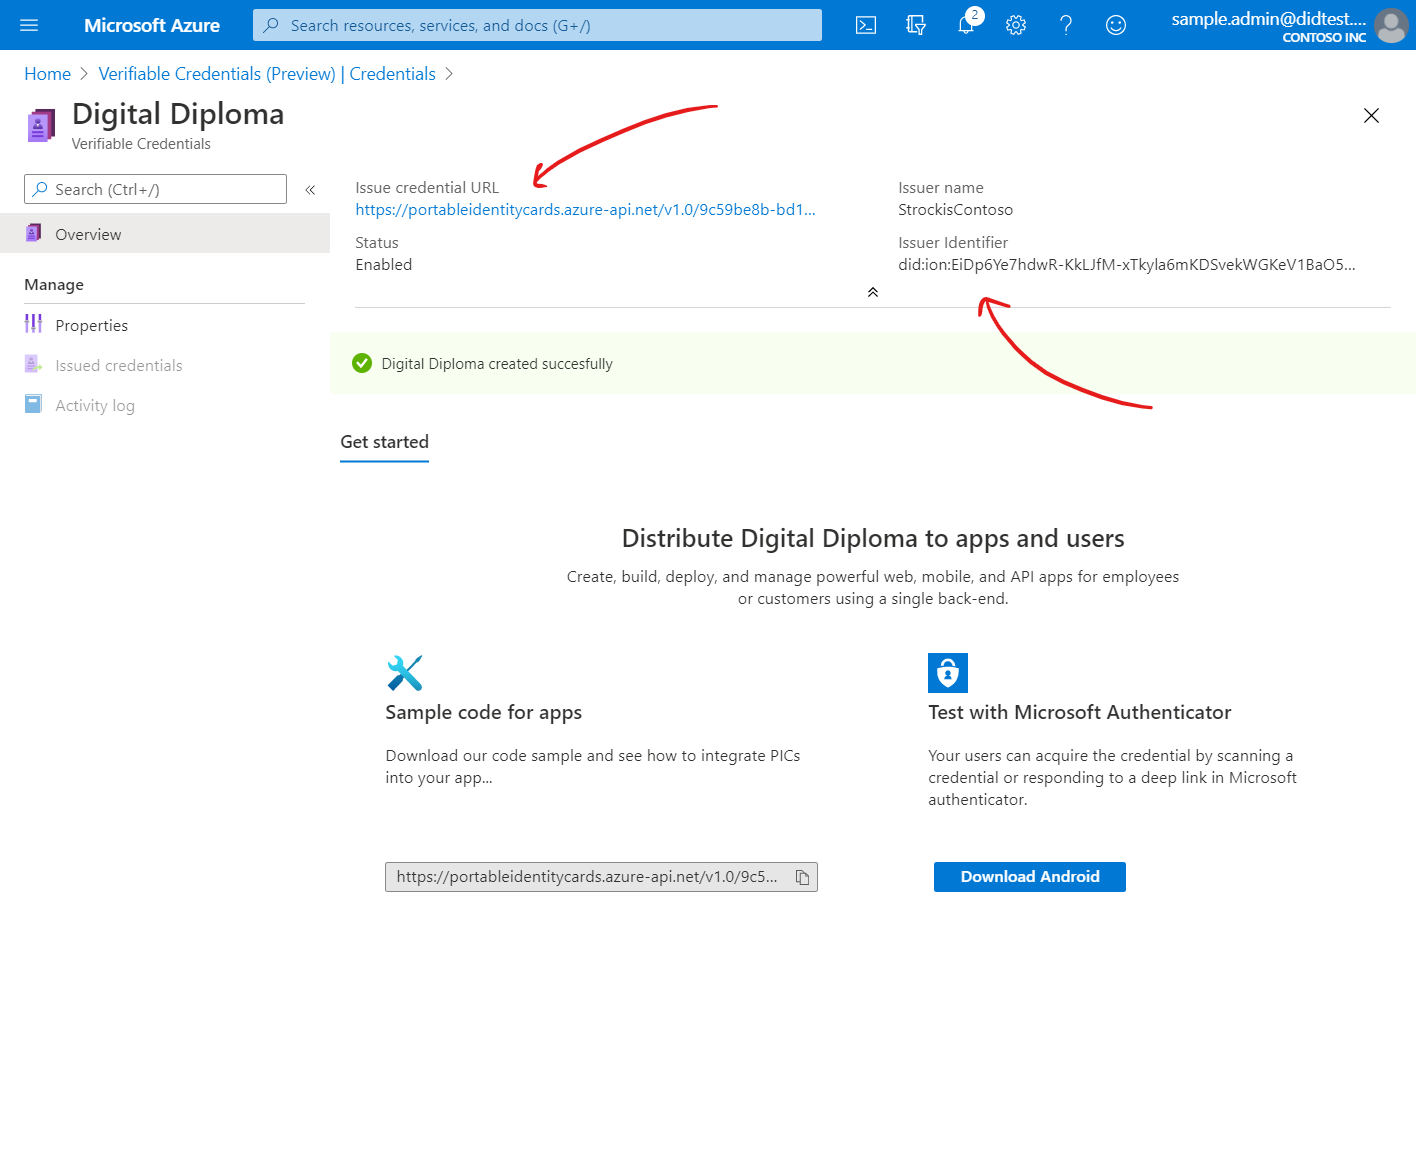Select the Get started tab

pyautogui.click(x=384, y=442)
